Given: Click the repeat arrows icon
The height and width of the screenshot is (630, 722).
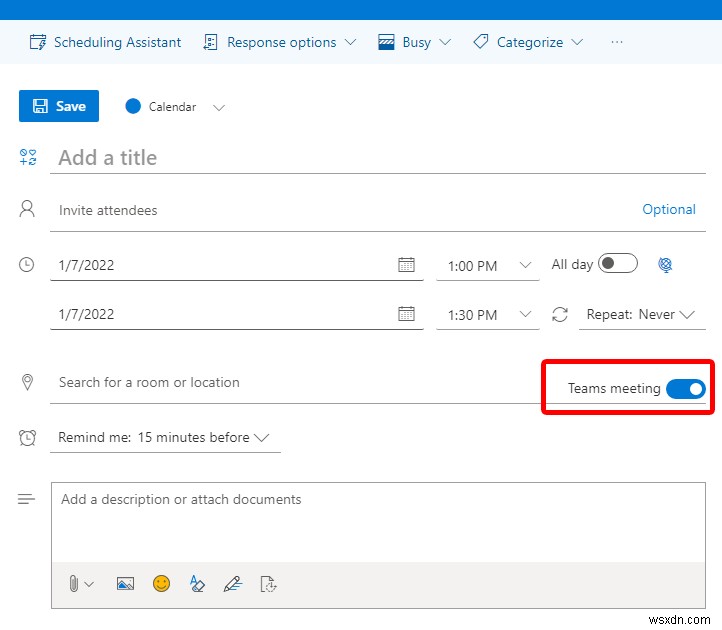Looking at the screenshot, I should (x=559, y=315).
